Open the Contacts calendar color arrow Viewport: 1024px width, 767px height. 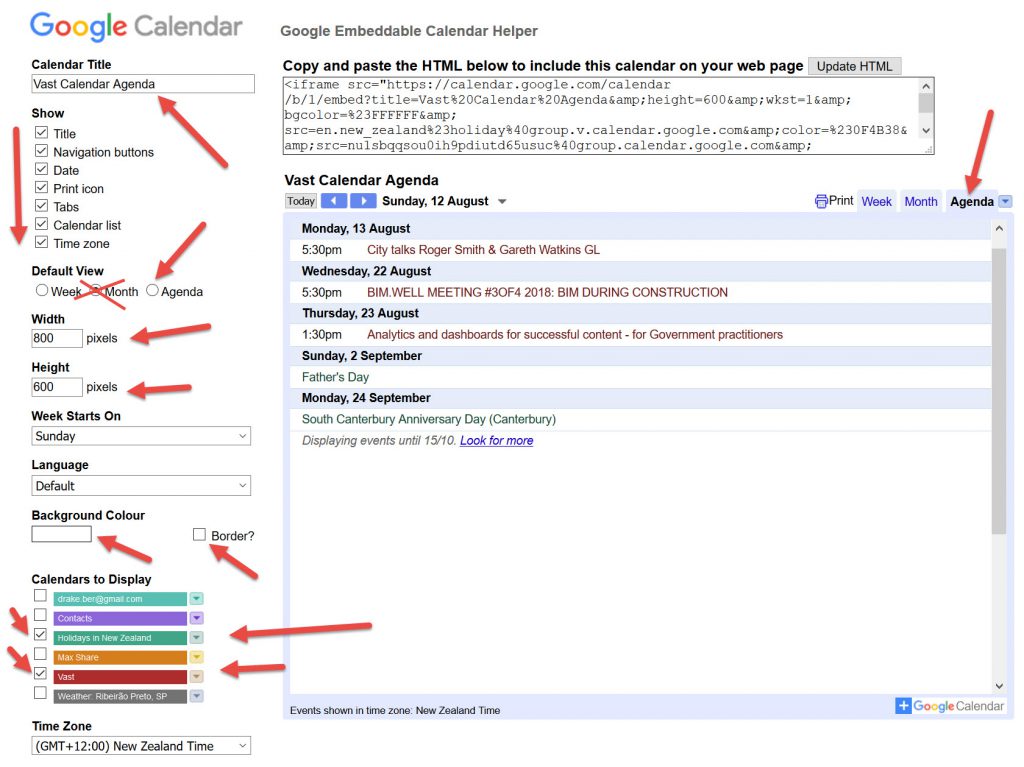[x=197, y=619]
